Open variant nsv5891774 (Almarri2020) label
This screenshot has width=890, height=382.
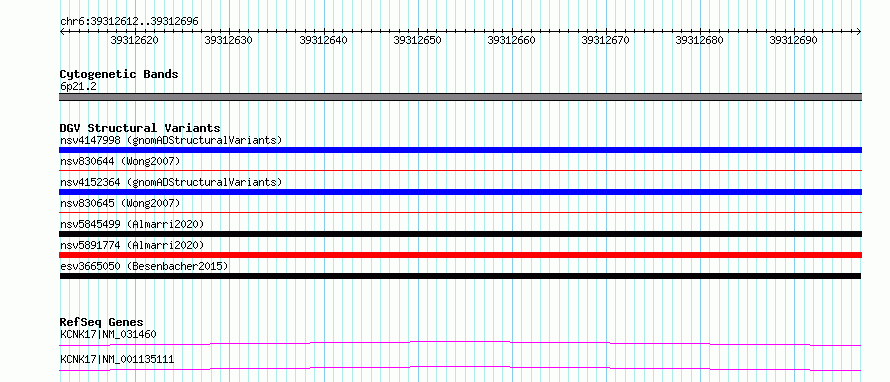pos(132,245)
